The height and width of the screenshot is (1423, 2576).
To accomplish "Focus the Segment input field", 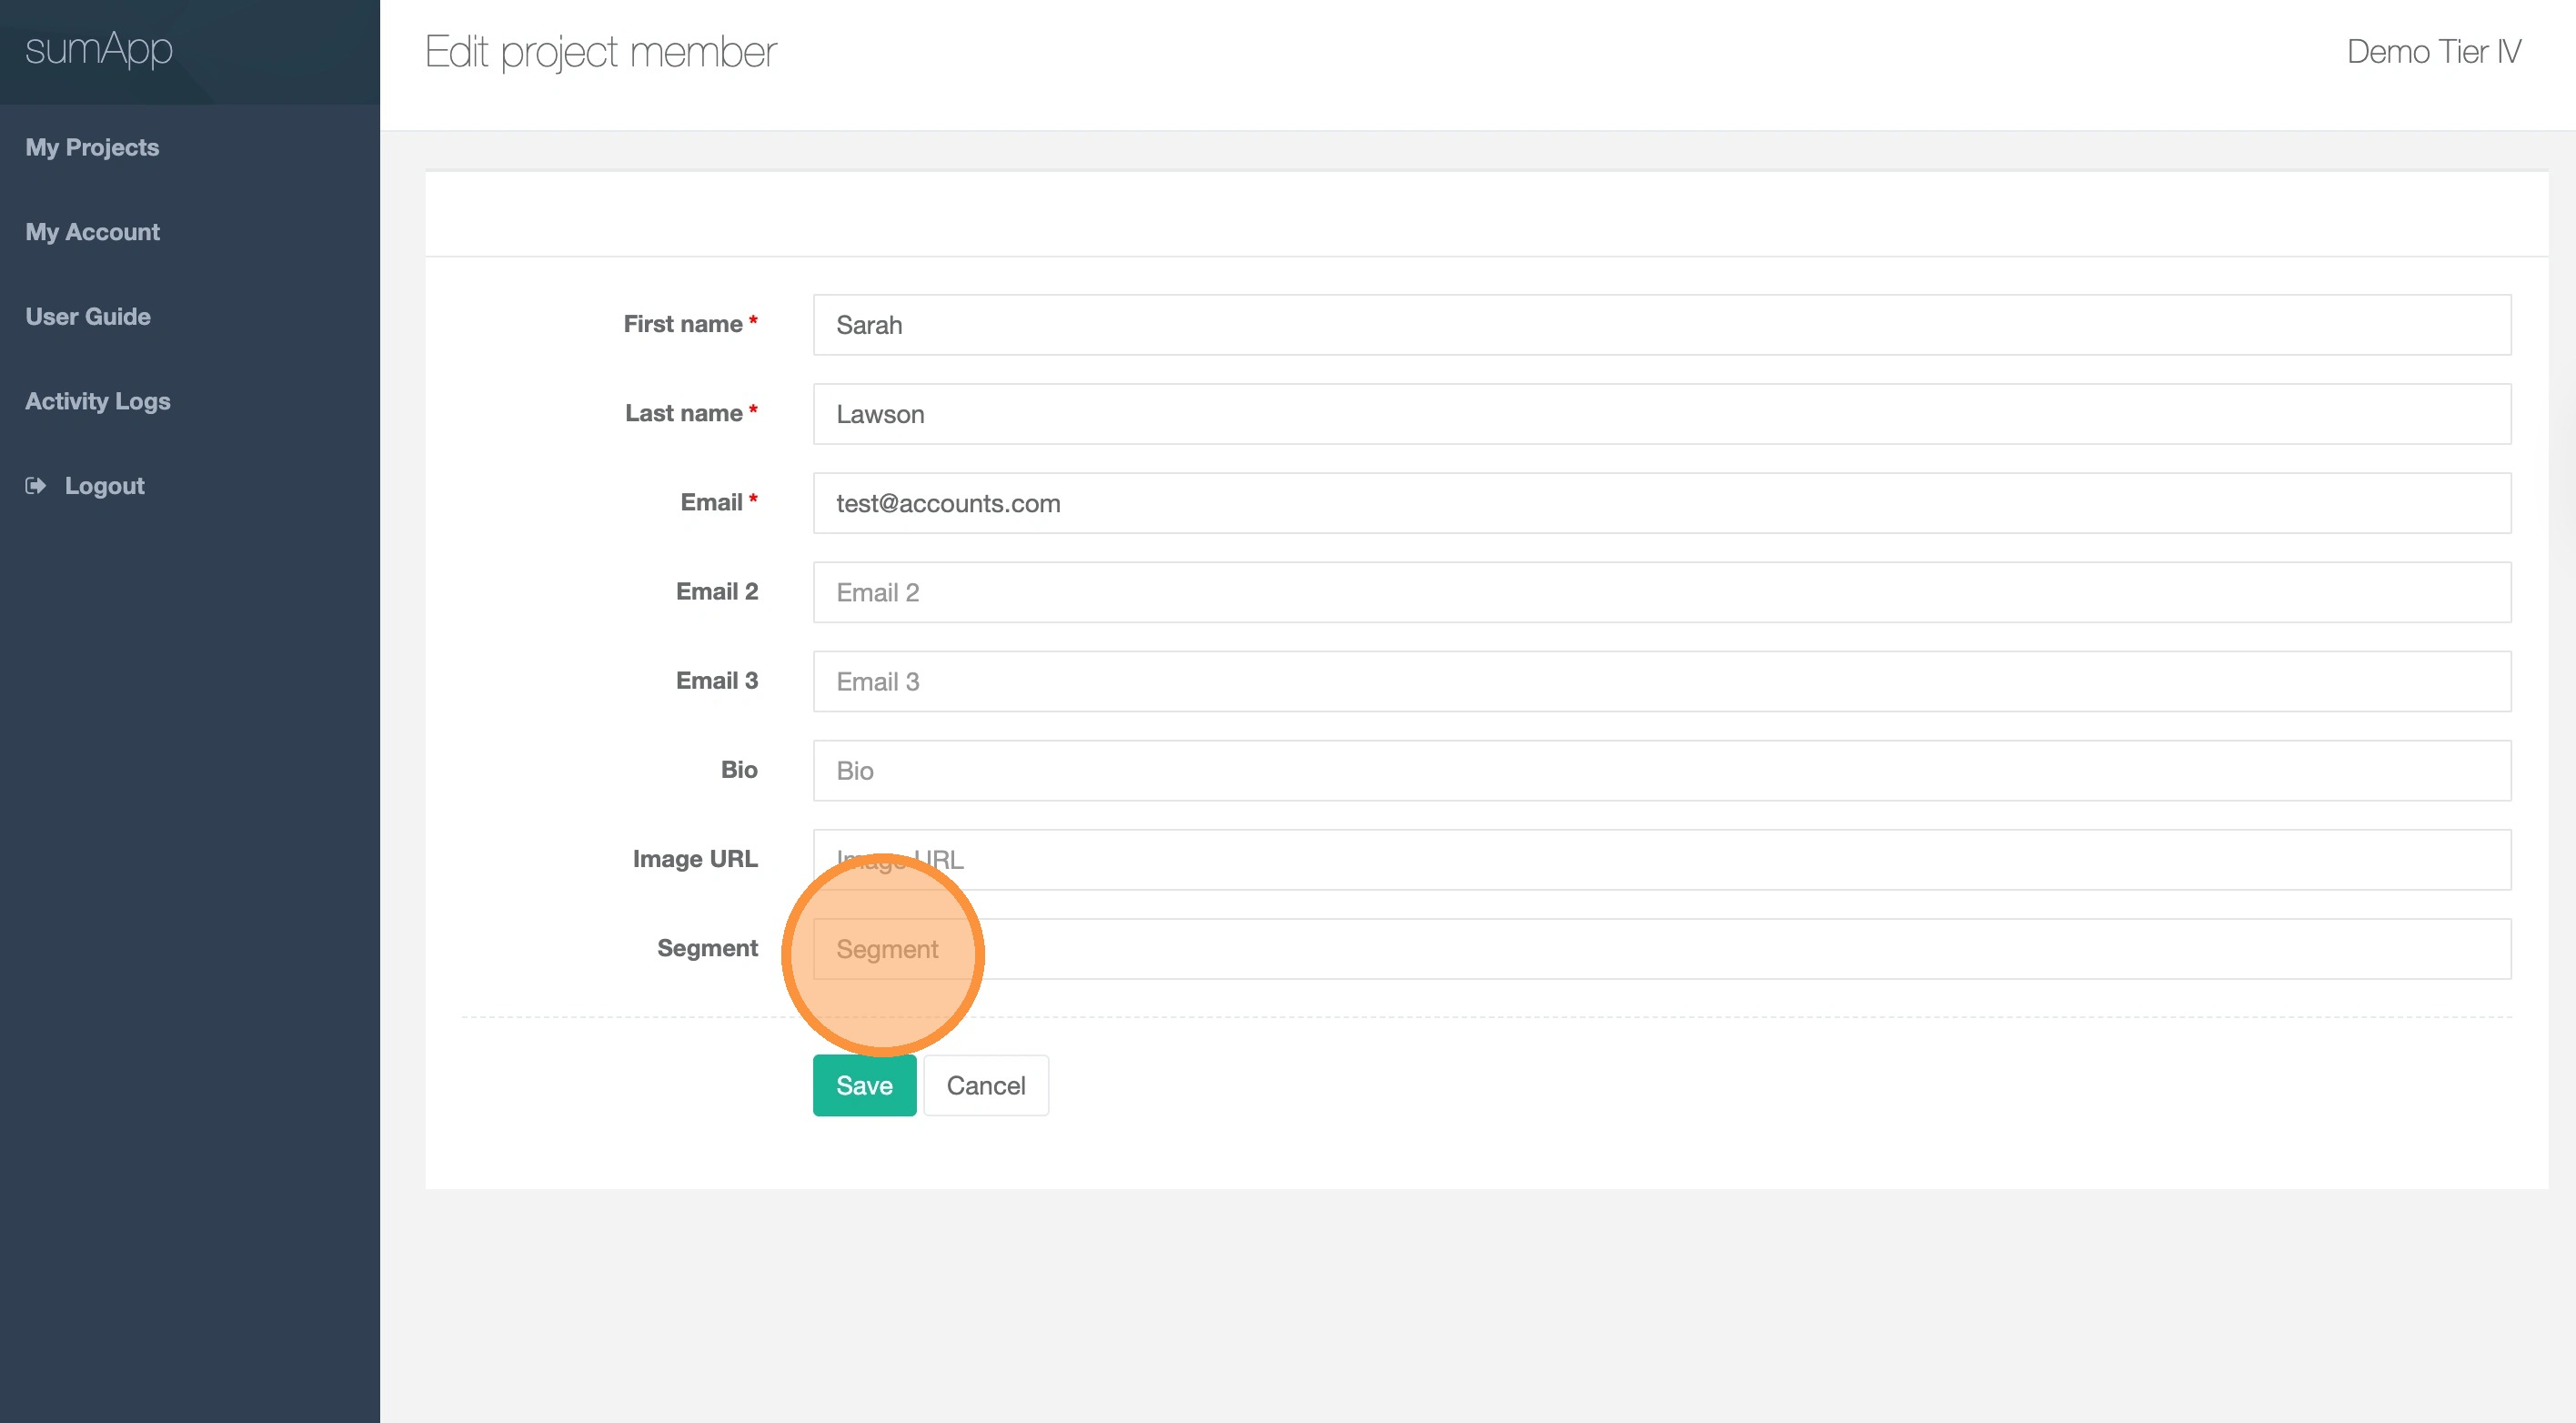I will point(1661,949).
